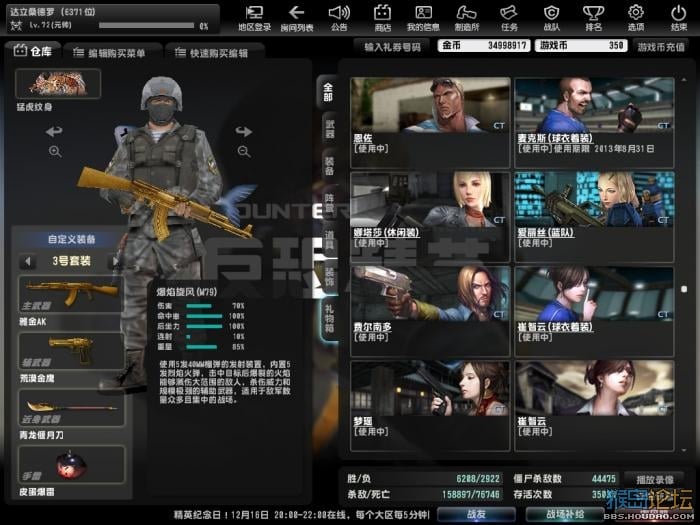Click the 游戏币 game coin balance field

point(581,46)
